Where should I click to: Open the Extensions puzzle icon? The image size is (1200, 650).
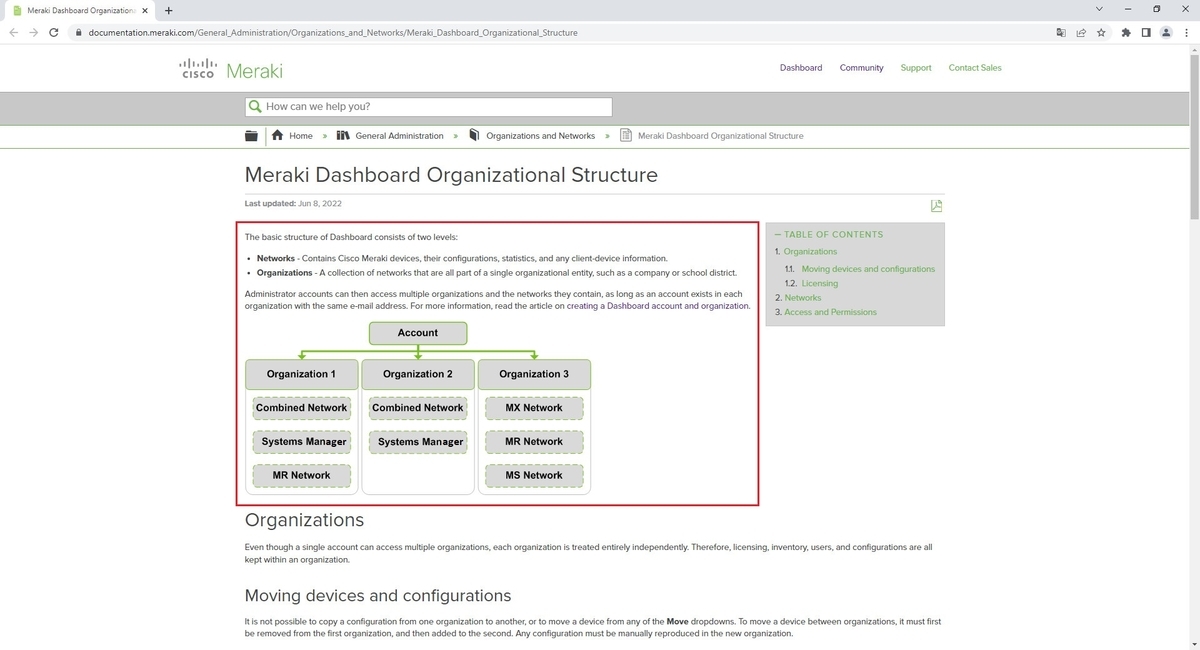coord(1125,32)
